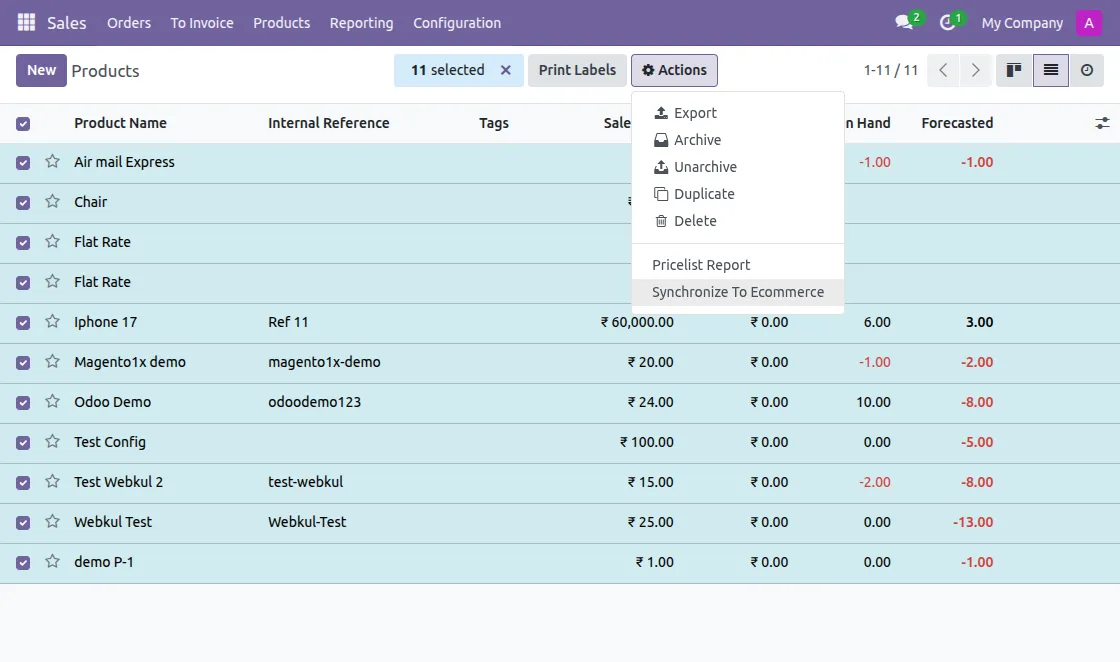Favorite the Air mail Express product
The height and width of the screenshot is (662, 1120).
coord(52,161)
